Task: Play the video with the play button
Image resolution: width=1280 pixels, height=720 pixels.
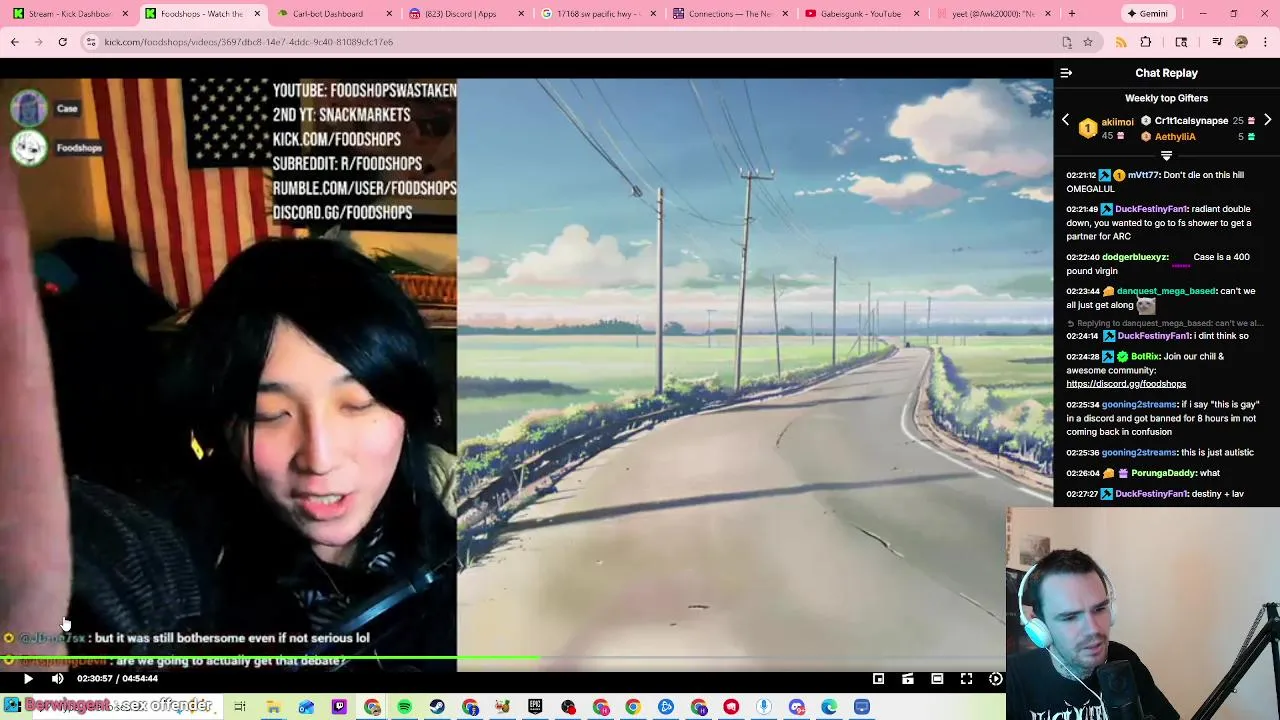Action: click(28, 679)
